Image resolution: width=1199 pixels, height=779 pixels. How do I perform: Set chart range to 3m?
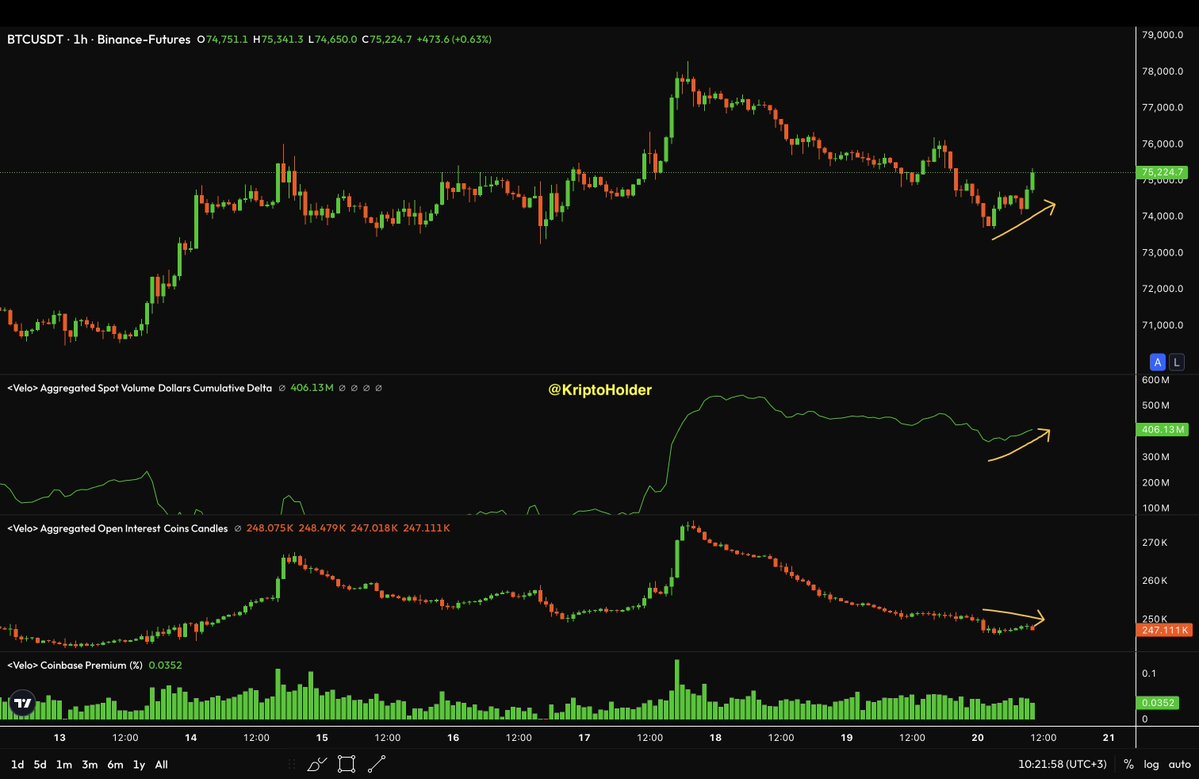tap(89, 764)
